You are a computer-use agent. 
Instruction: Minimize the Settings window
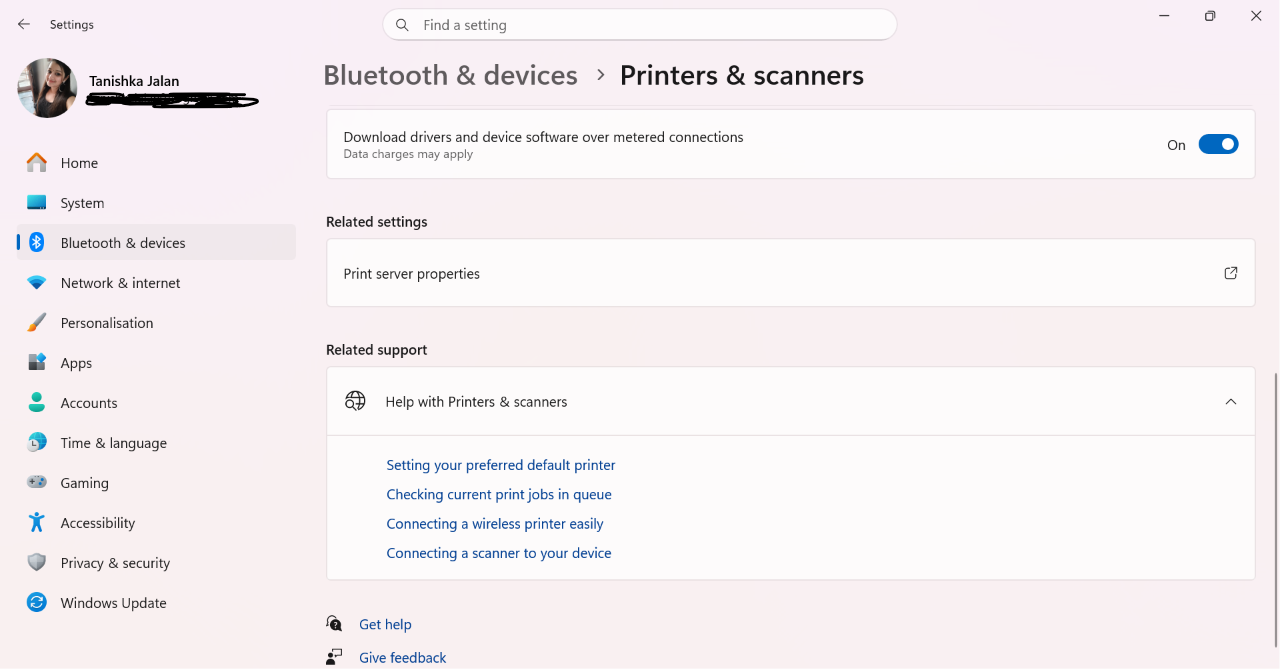click(1164, 16)
